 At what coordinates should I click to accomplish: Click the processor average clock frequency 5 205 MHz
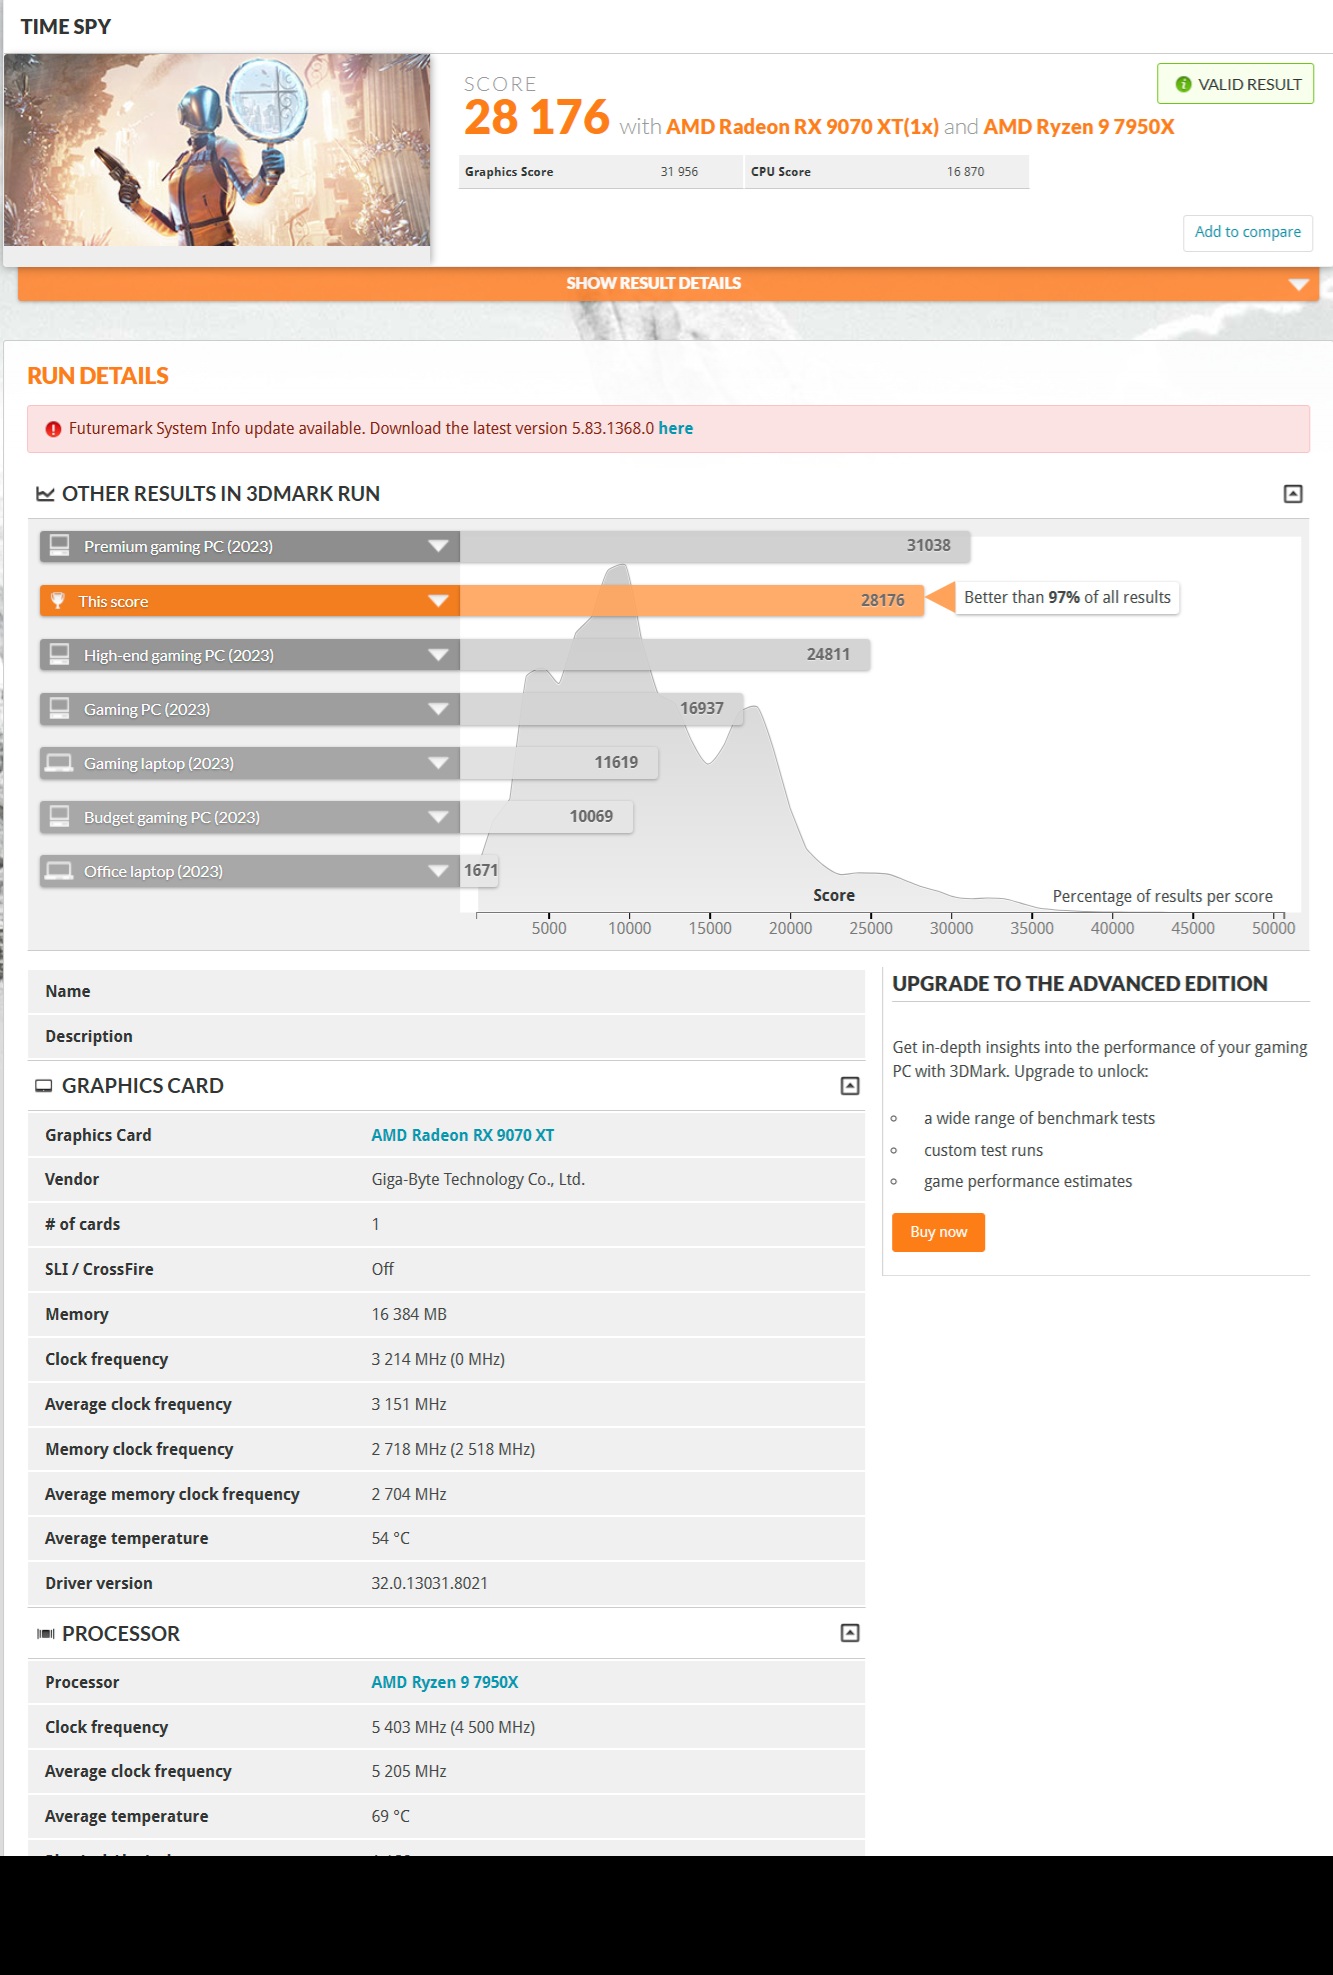click(409, 1771)
